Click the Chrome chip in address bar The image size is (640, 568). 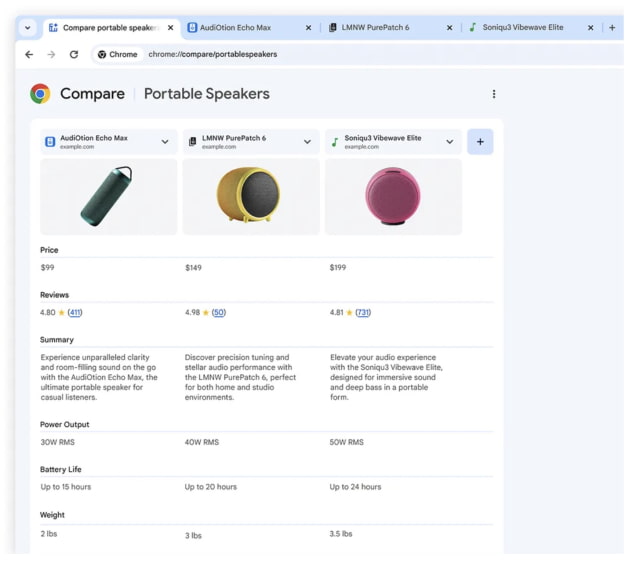(118, 54)
